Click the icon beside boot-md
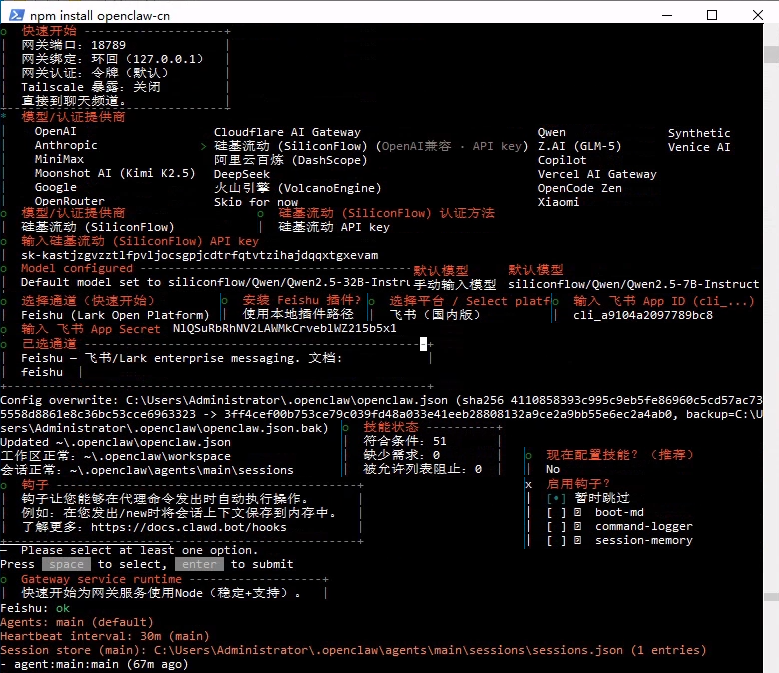The image size is (779, 673). (577, 512)
